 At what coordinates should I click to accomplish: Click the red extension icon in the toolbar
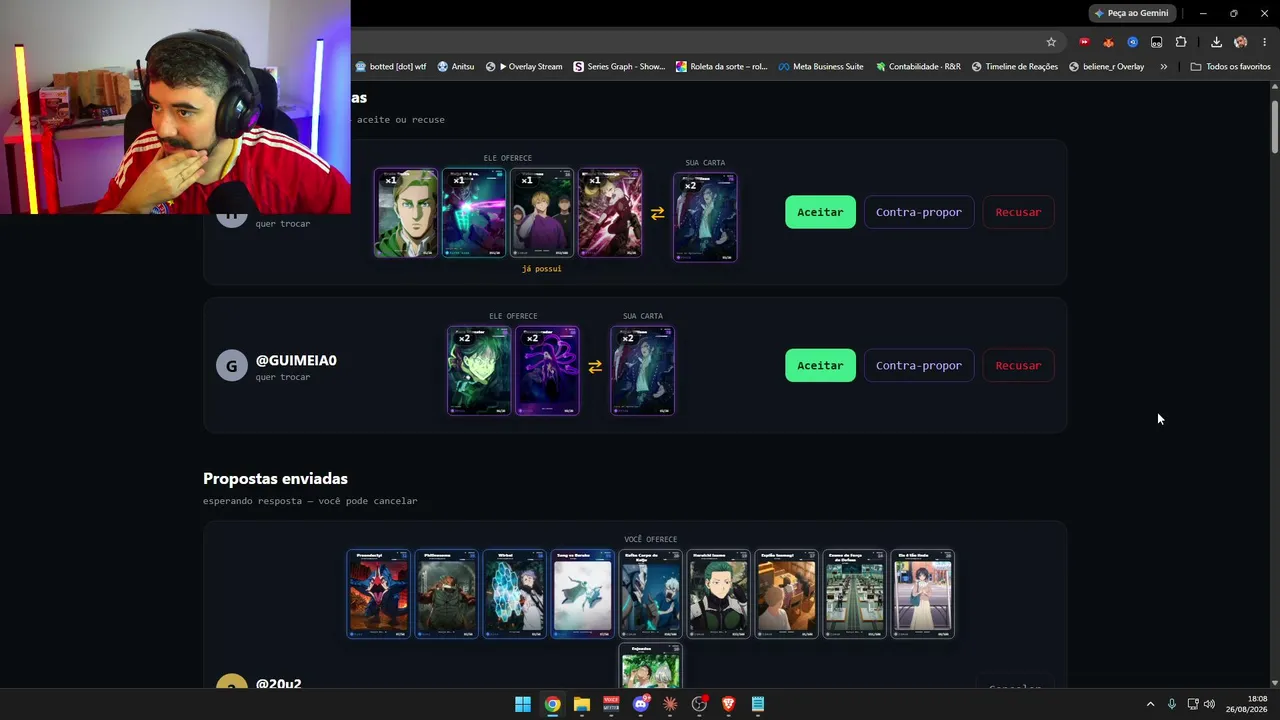click(1084, 42)
